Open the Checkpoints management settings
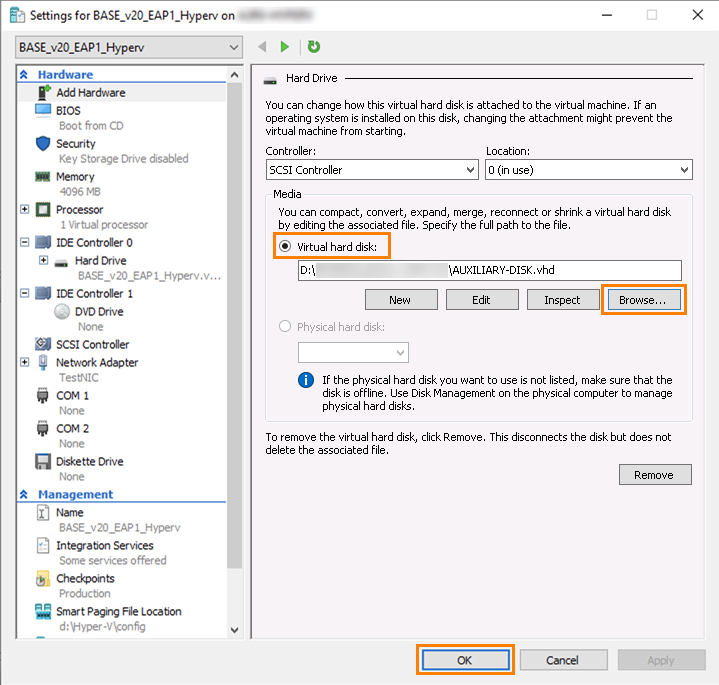The height and width of the screenshot is (685, 719). [85, 578]
